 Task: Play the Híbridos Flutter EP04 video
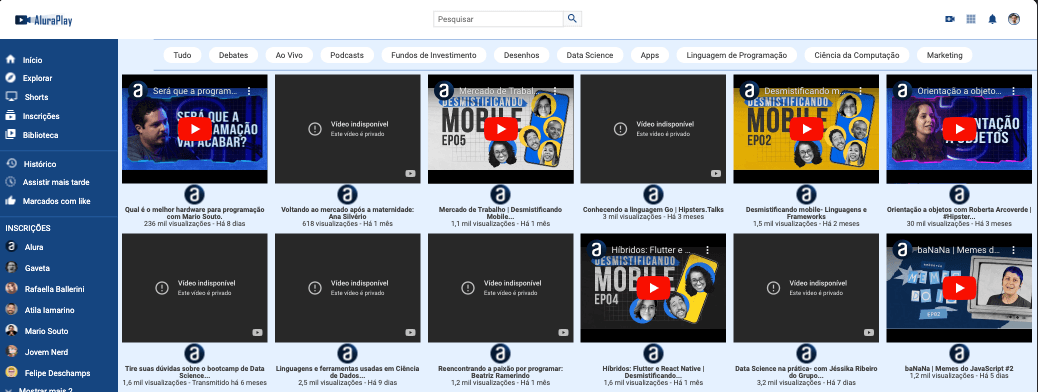(x=653, y=288)
